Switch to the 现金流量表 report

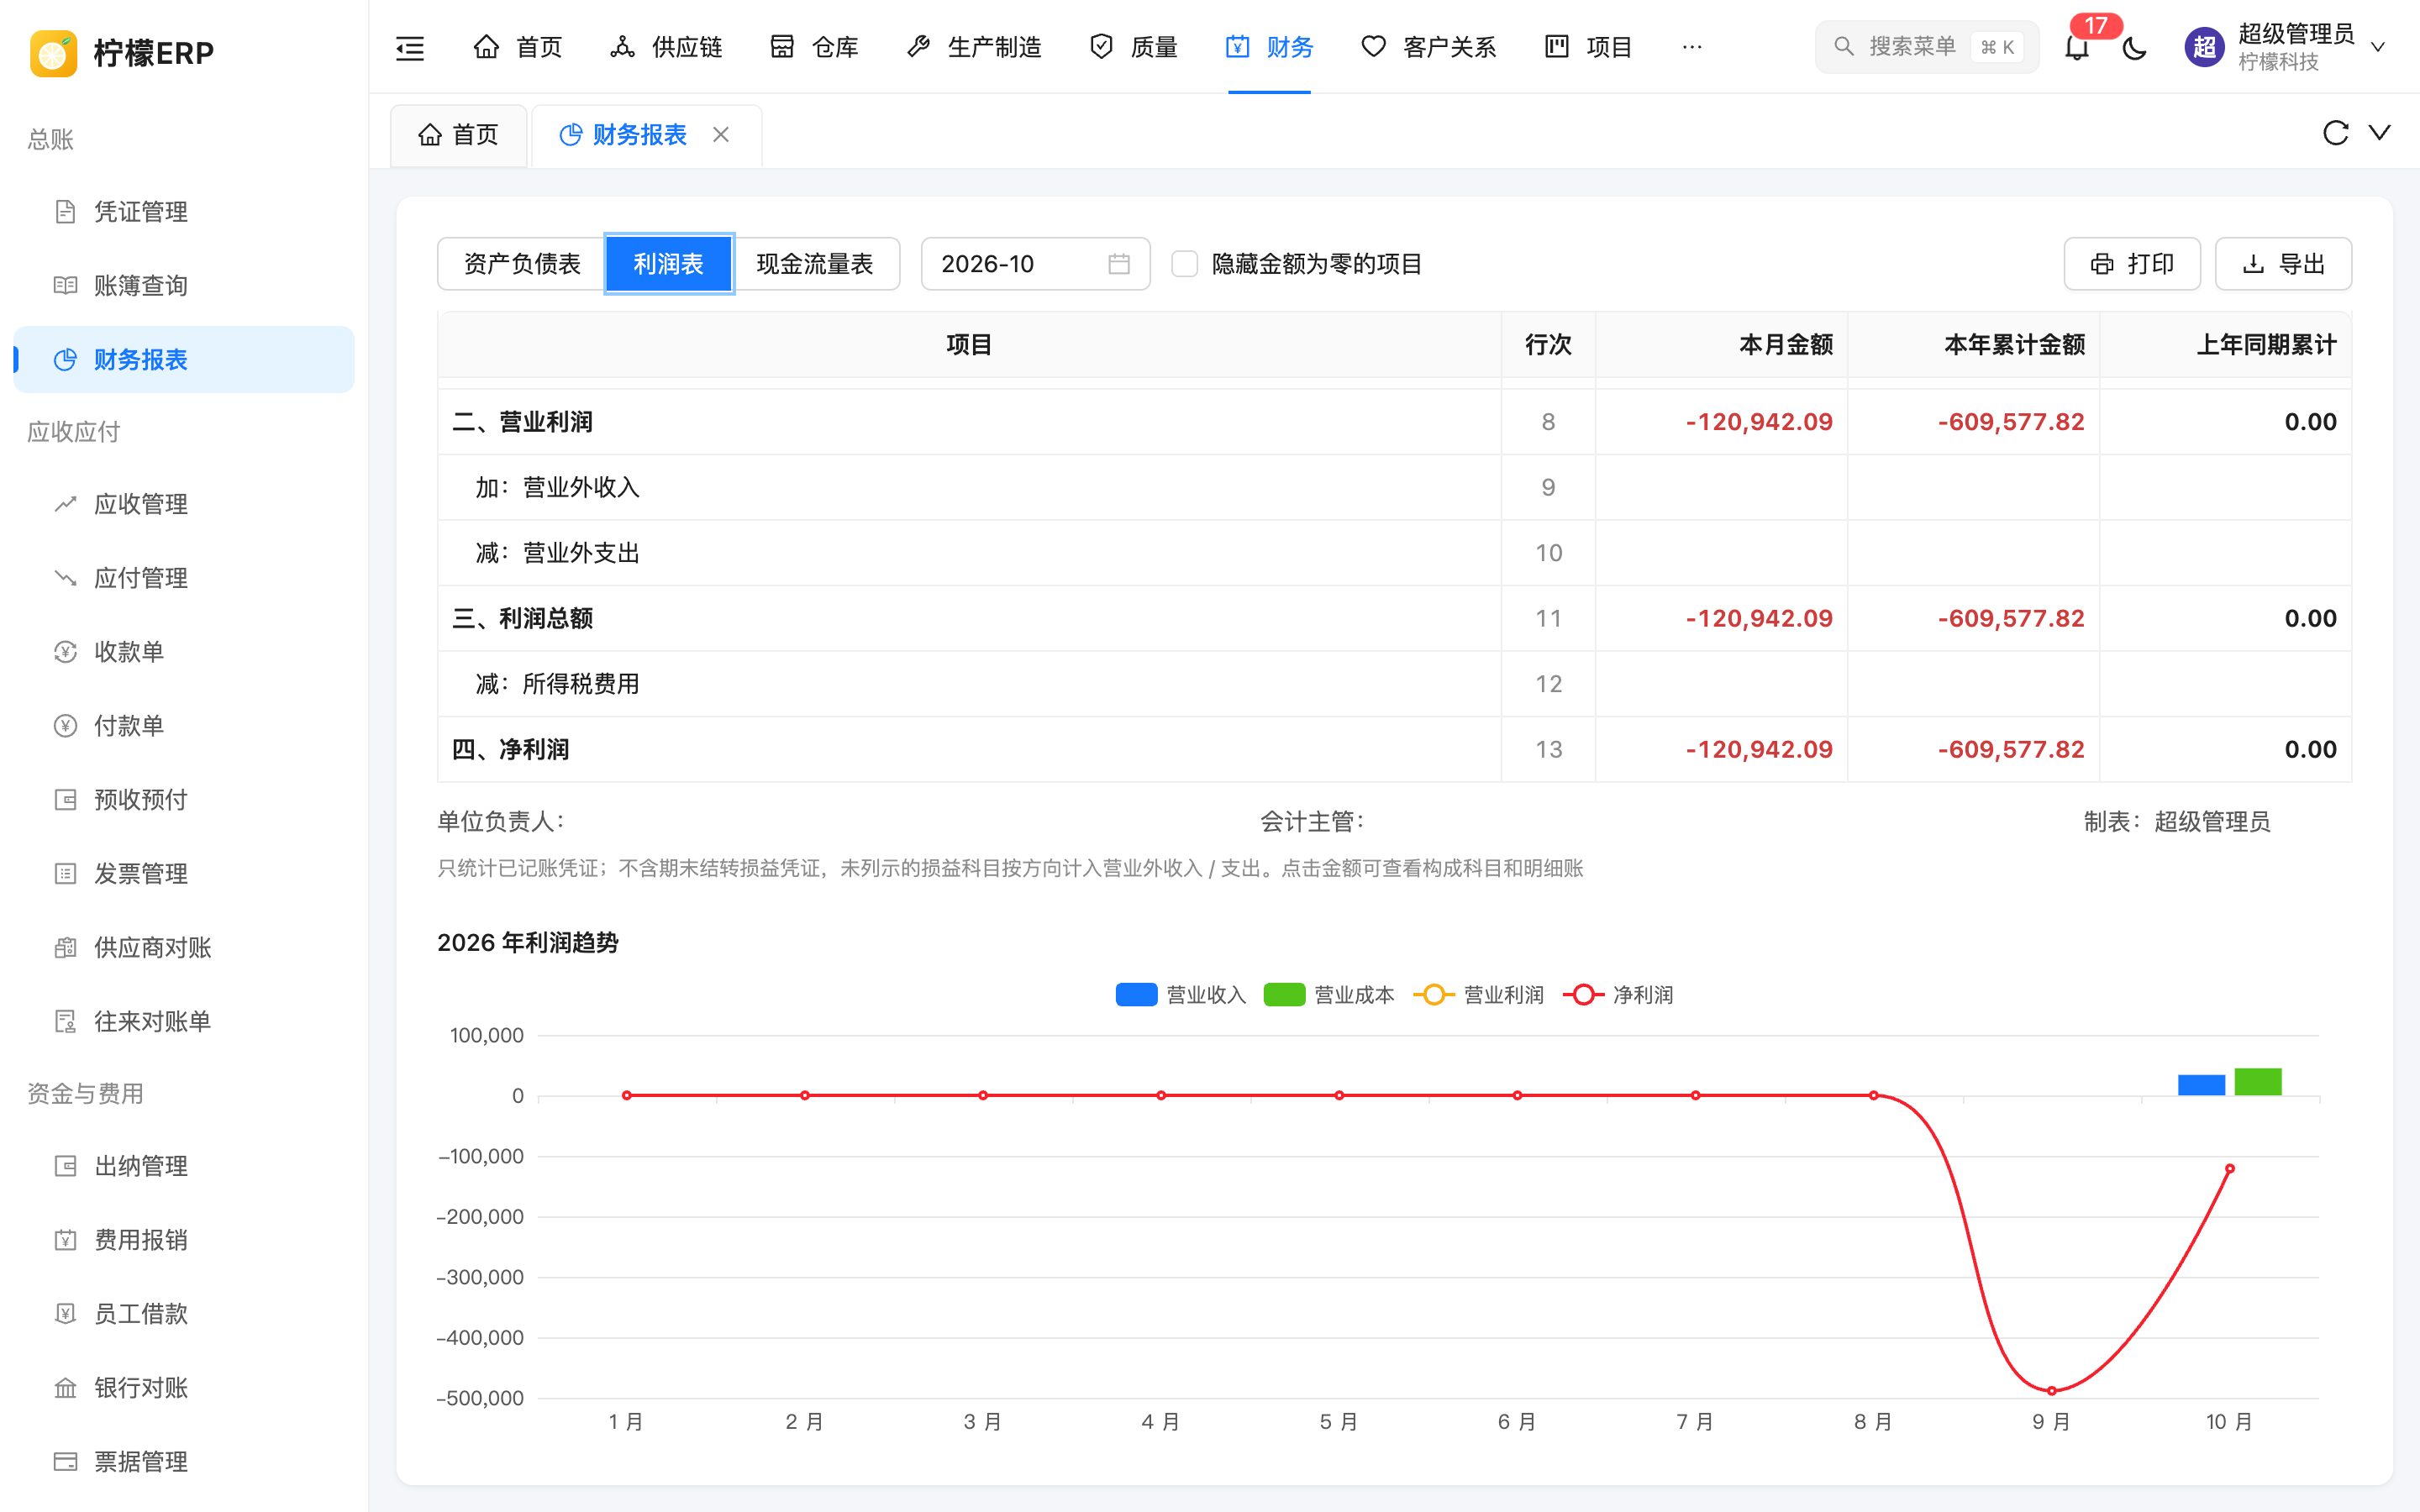pyautogui.click(x=815, y=264)
